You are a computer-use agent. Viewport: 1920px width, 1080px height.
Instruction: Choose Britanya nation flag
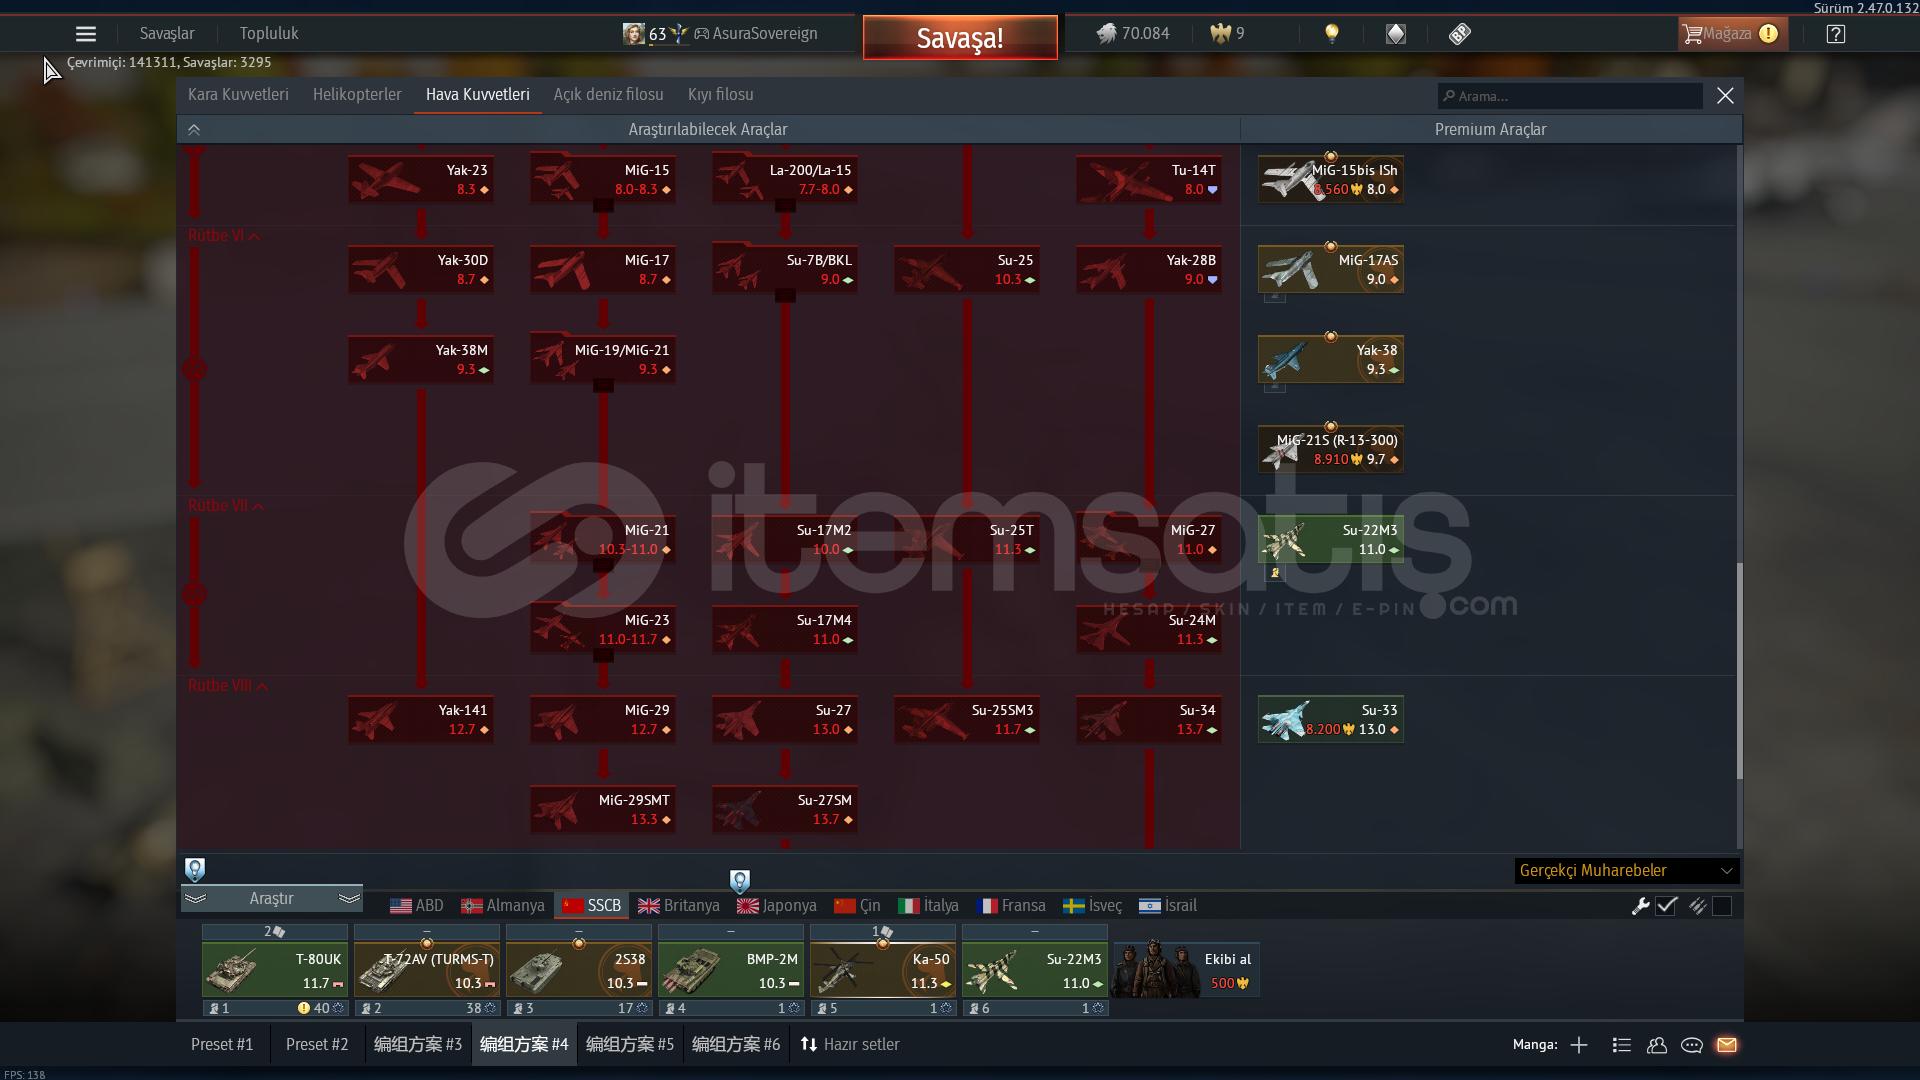click(679, 906)
